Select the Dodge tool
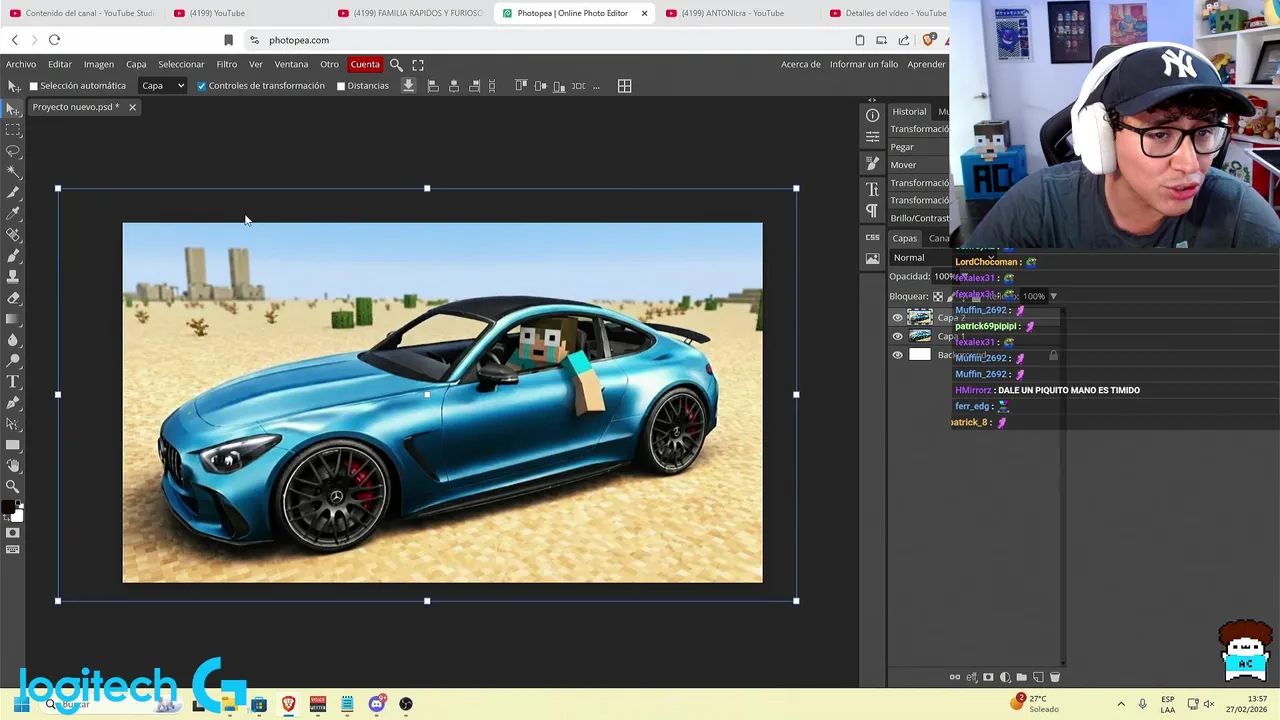This screenshot has height=720, width=1280. (13, 361)
